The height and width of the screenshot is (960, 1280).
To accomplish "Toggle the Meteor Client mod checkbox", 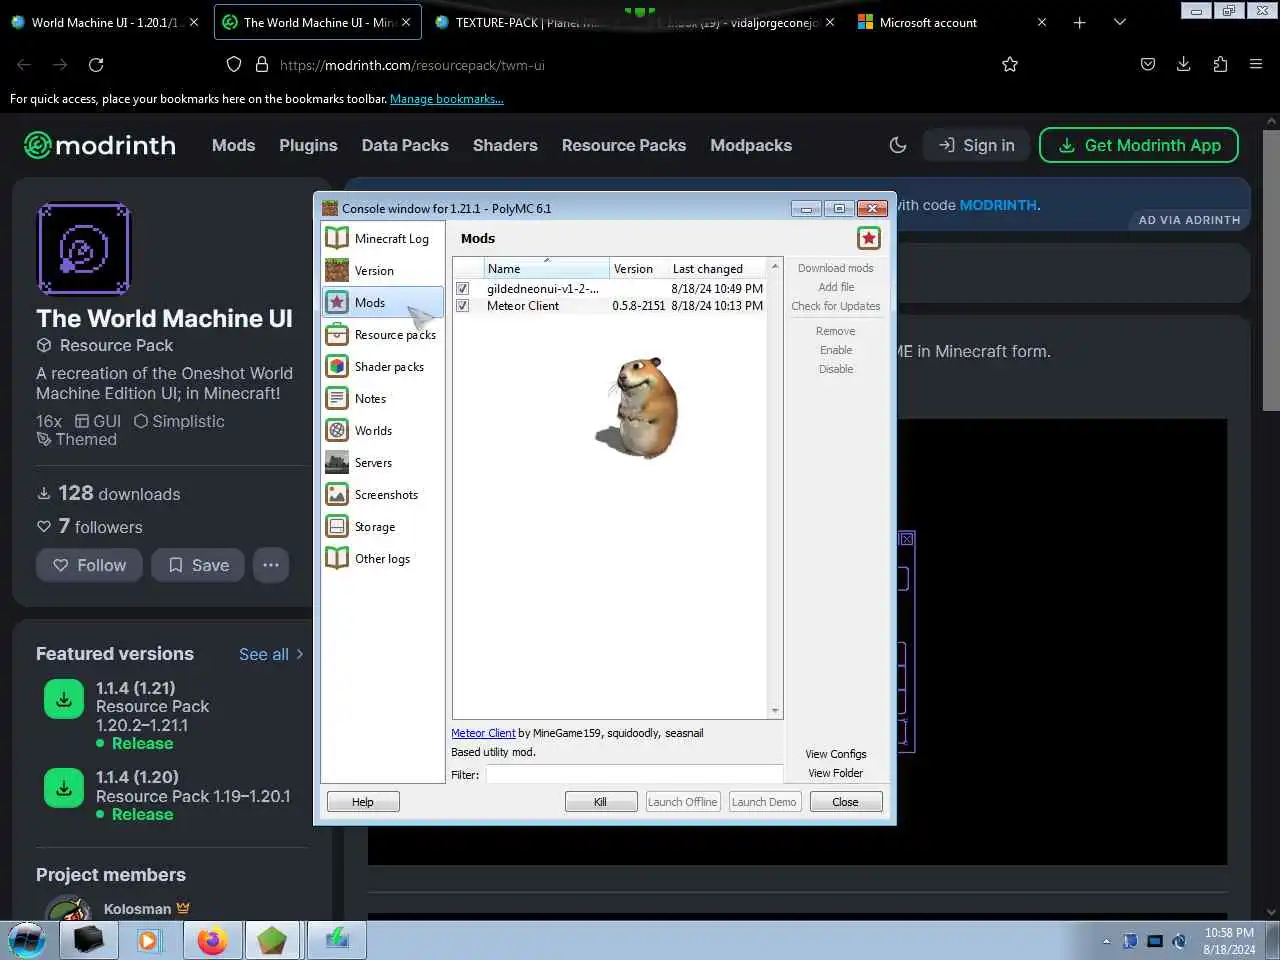I will click(x=462, y=306).
